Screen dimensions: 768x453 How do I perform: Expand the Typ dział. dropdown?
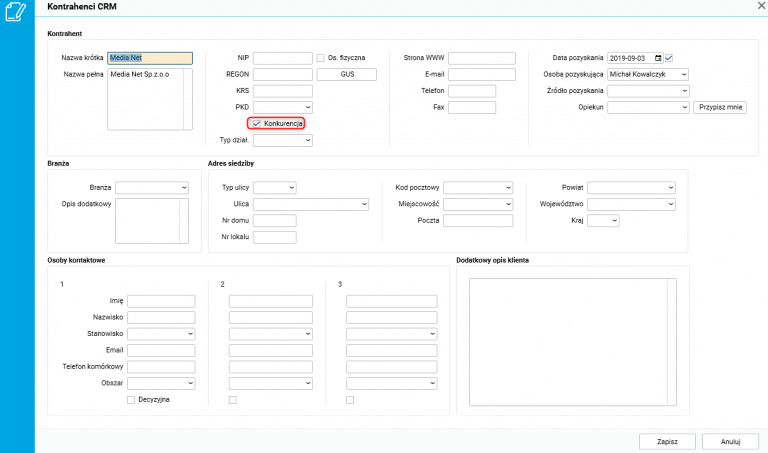[308, 141]
